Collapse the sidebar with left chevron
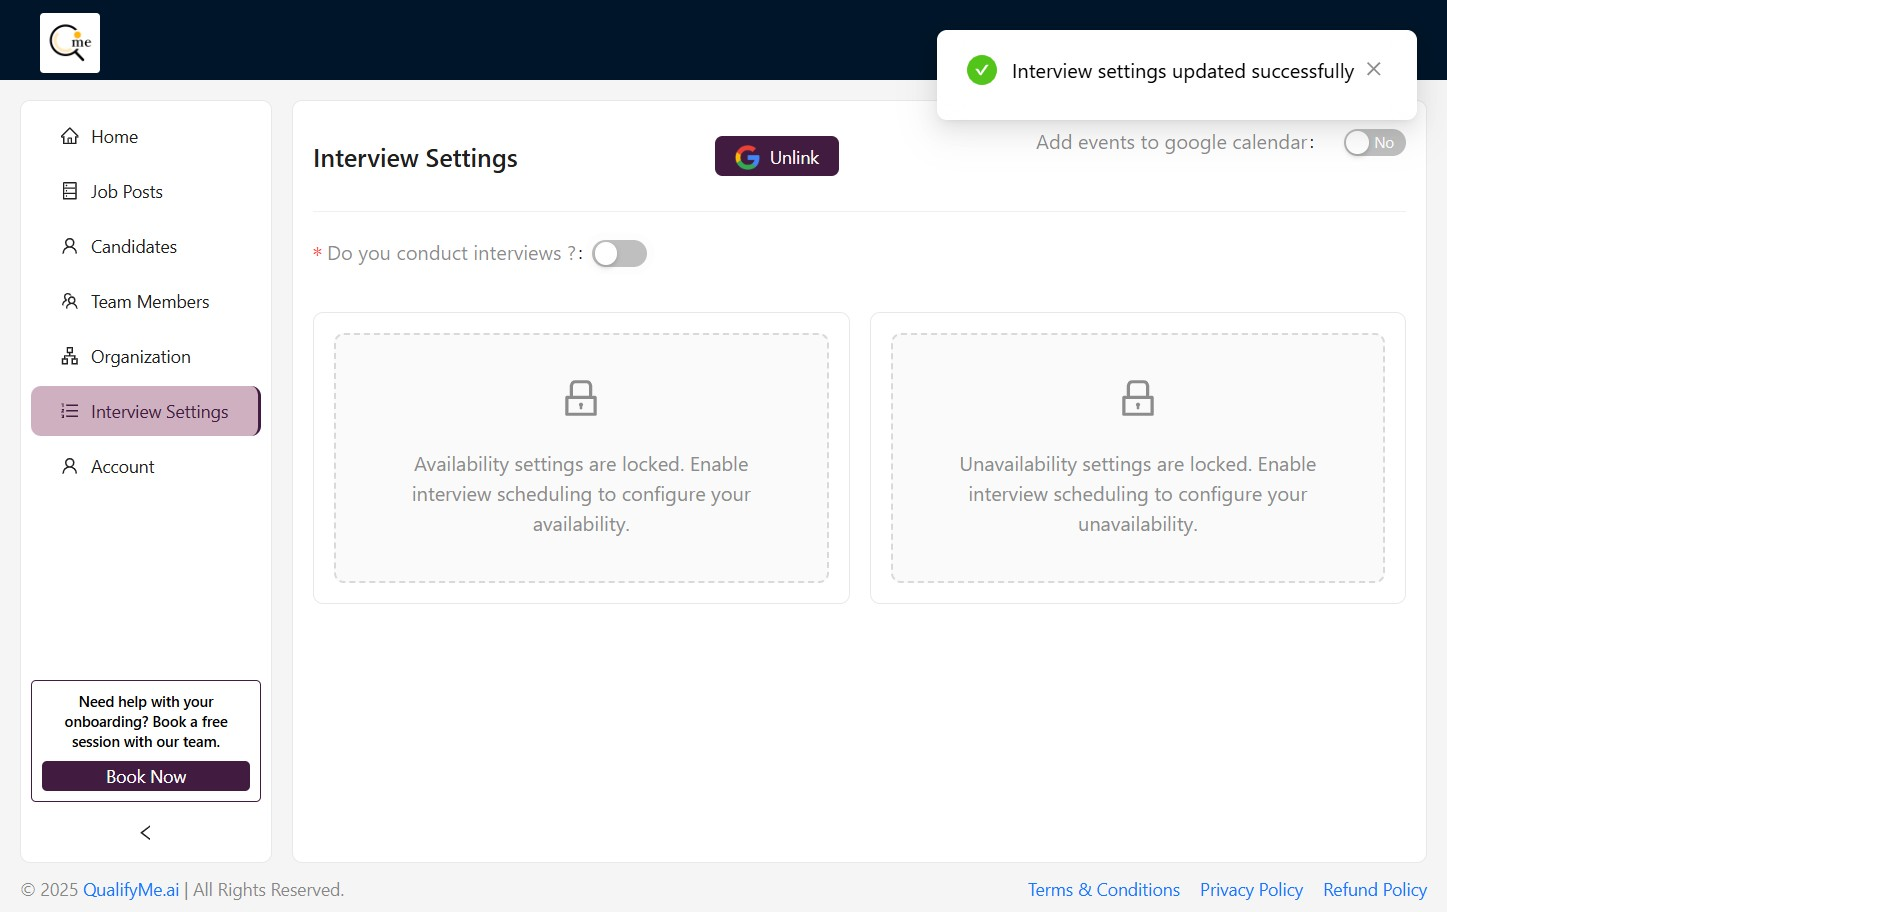This screenshot has height=916, width=1904. pos(146,833)
